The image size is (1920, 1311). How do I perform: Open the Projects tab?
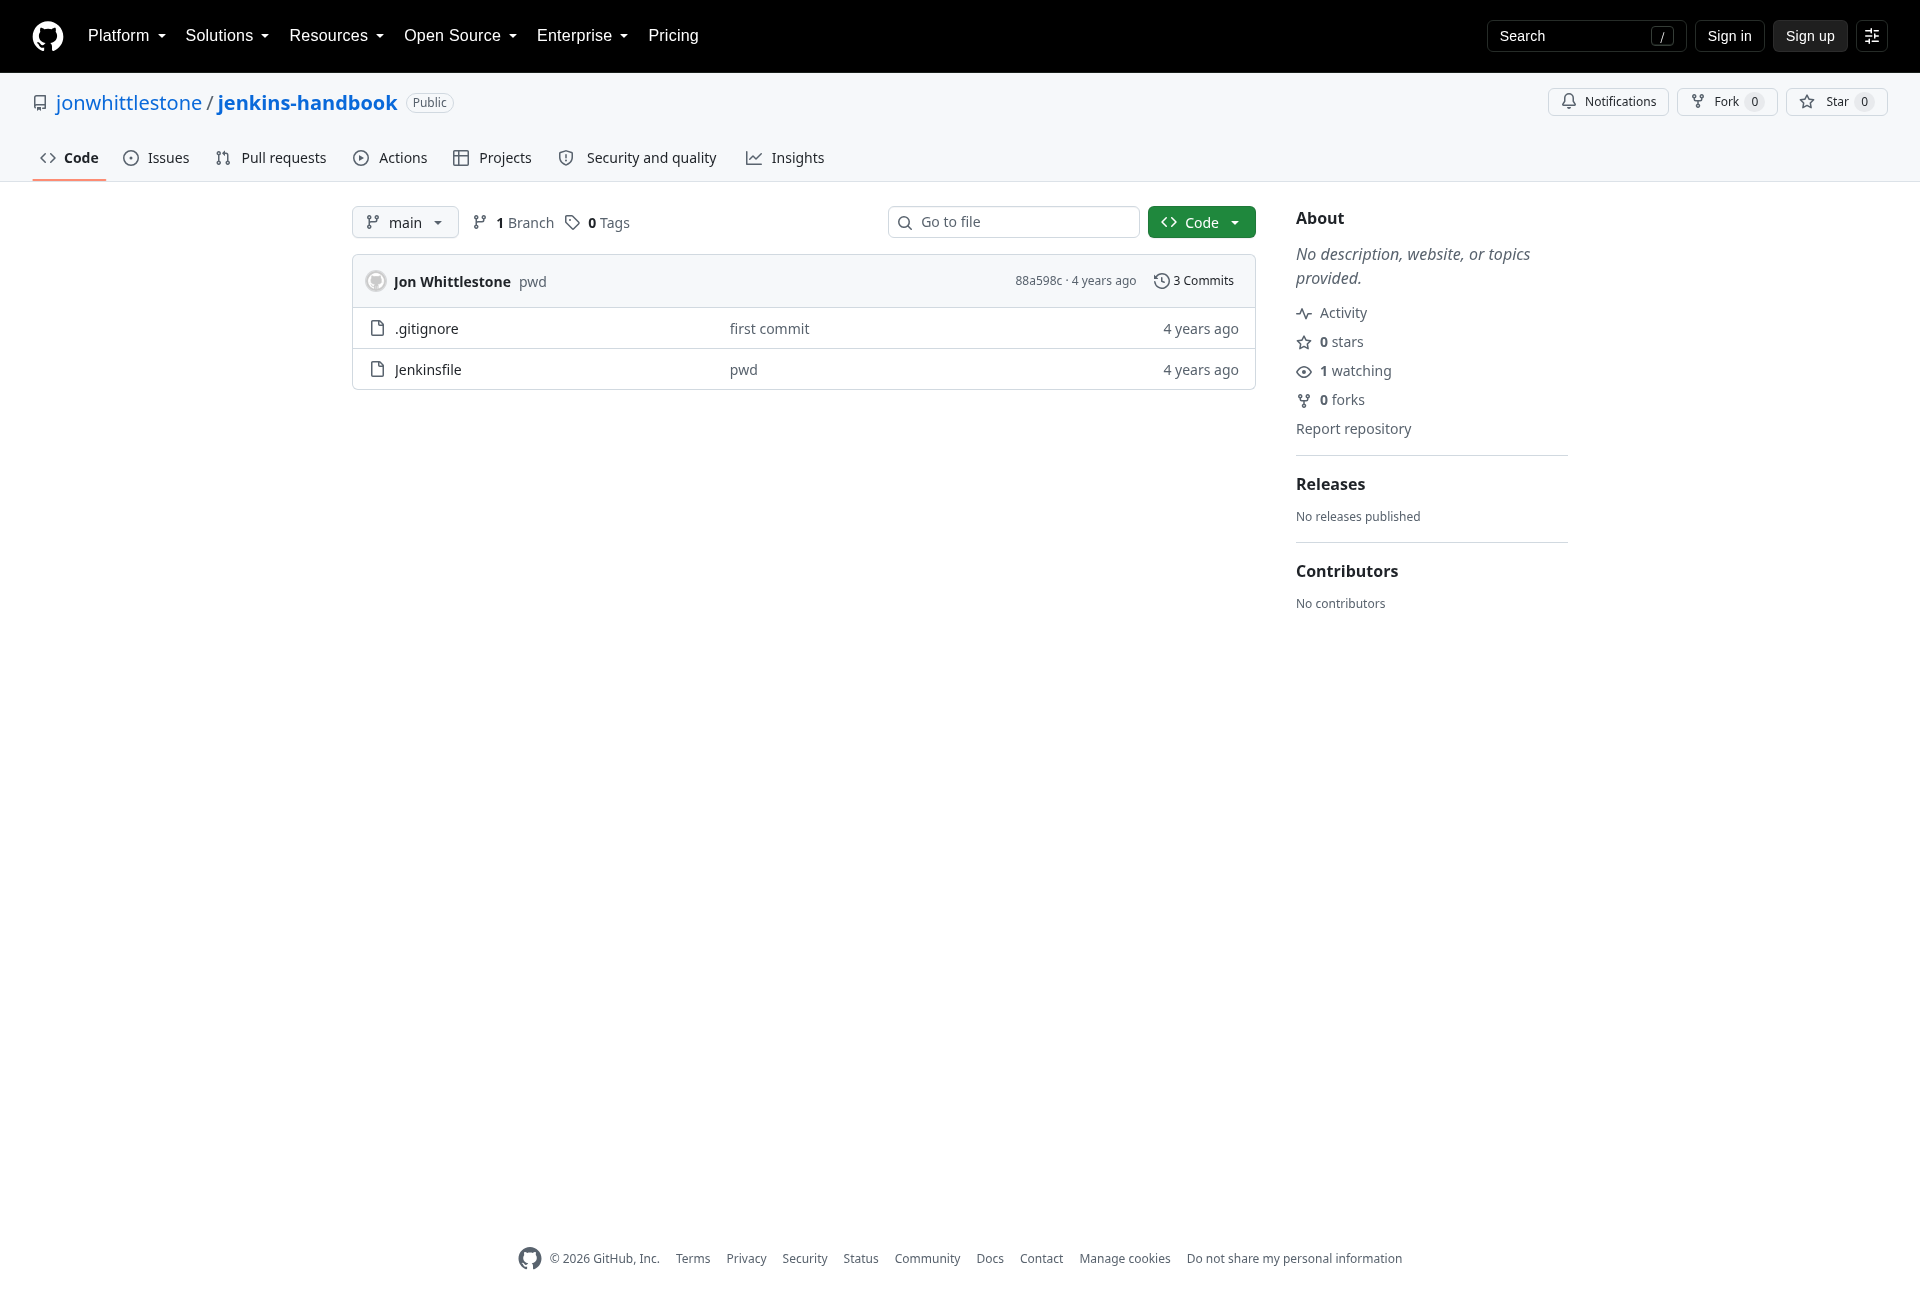[492, 158]
